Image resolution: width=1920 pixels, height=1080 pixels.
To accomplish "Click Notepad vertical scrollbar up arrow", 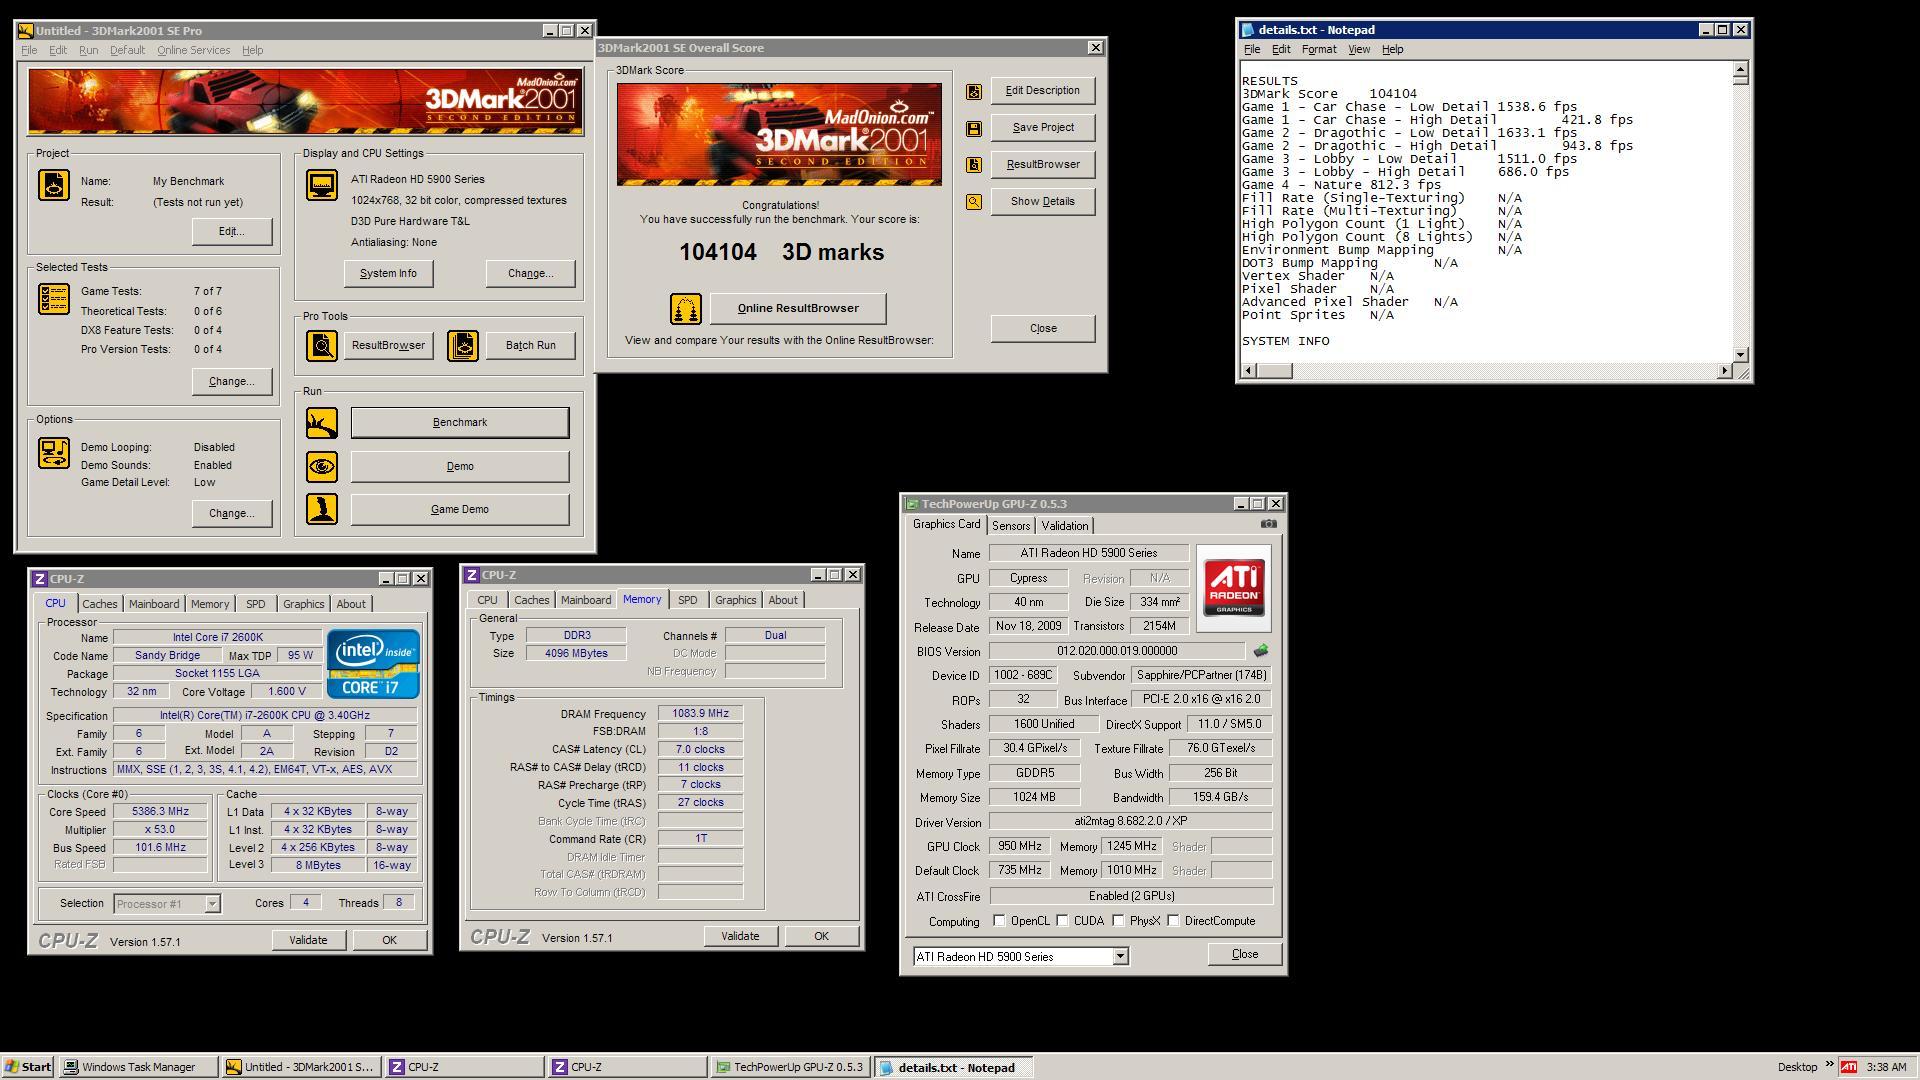I will (x=1741, y=69).
